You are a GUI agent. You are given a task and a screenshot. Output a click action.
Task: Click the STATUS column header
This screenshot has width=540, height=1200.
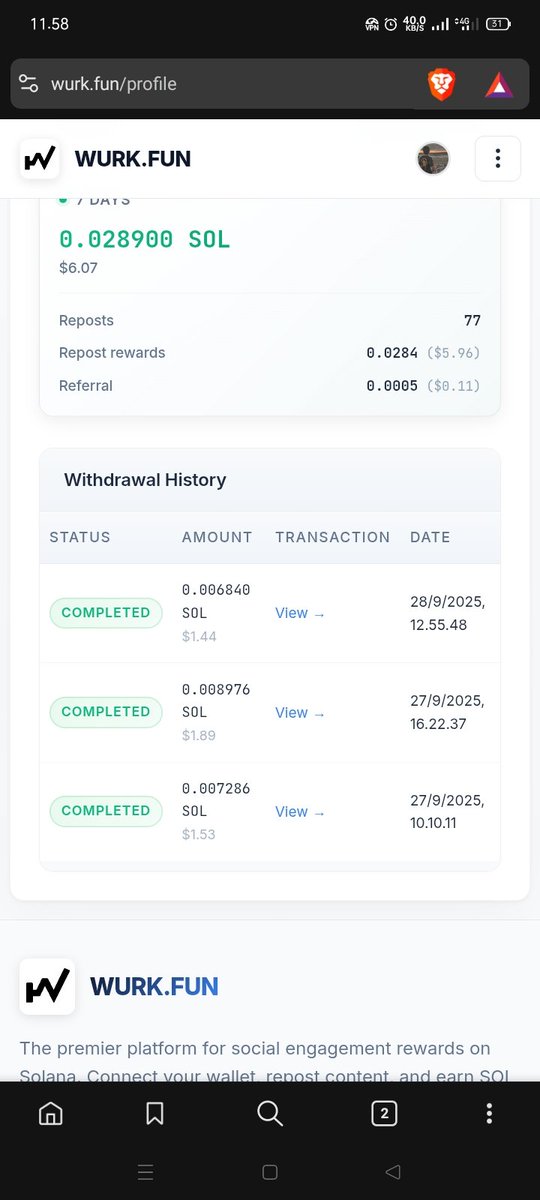[x=80, y=537]
